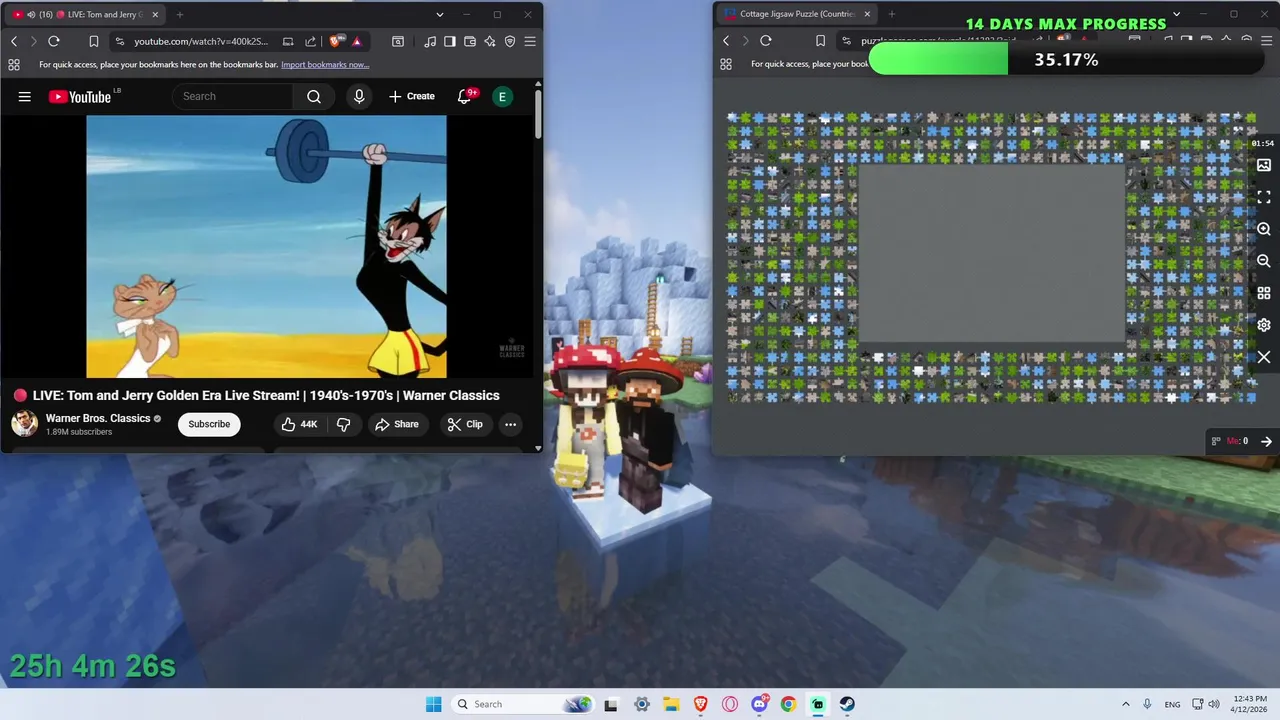Go back in the puzzle browser window
1280x720 pixels.
(726, 41)
